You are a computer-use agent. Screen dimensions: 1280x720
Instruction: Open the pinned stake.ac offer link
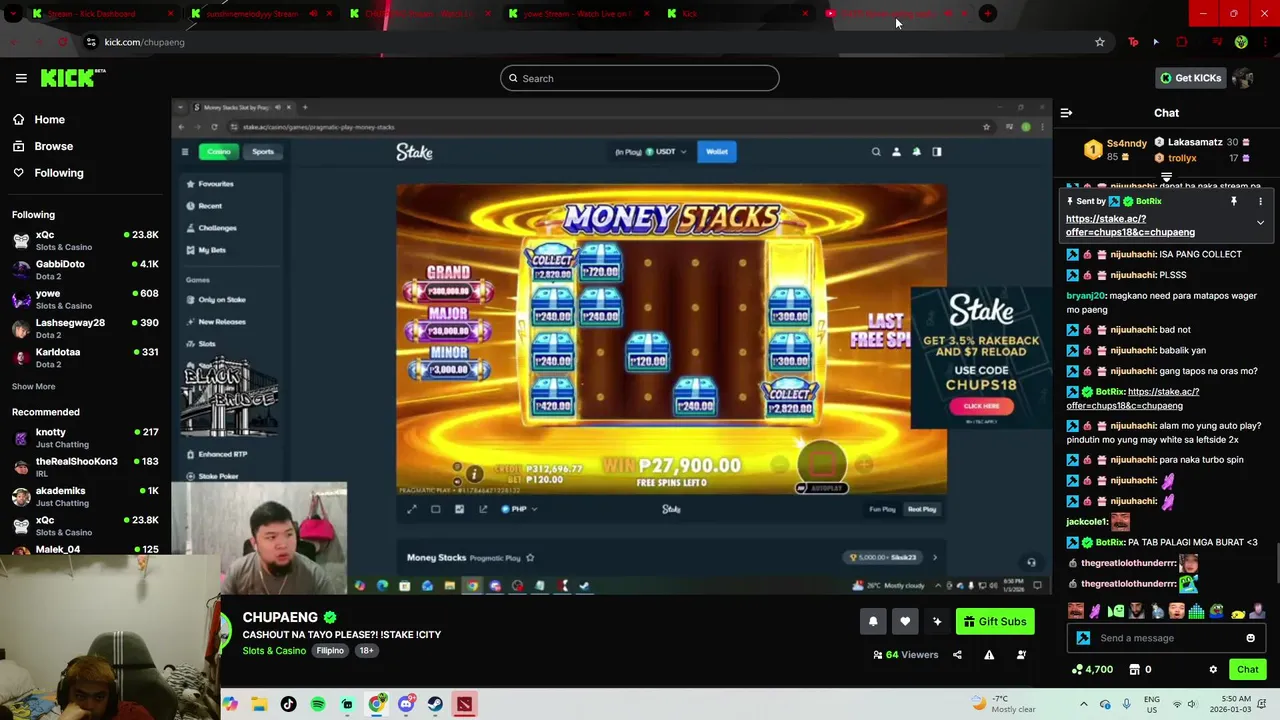coord(1130,225)
